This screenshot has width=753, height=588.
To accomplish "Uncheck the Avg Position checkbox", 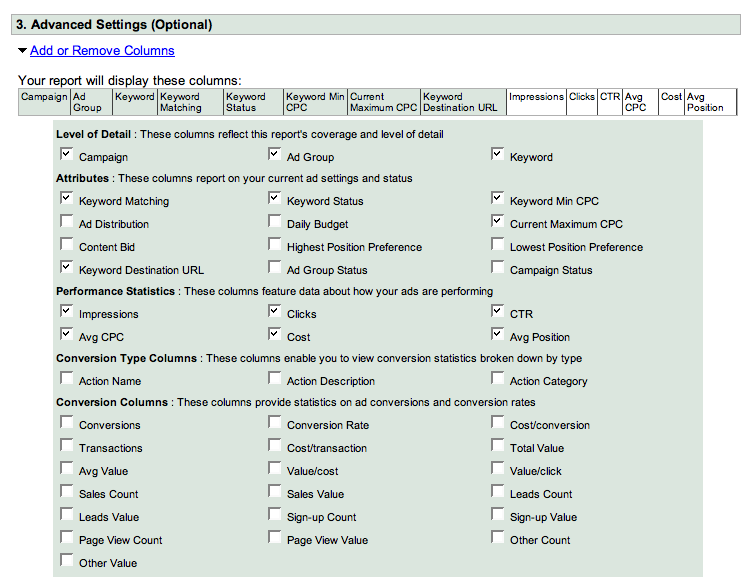I will tap(498, 335).
